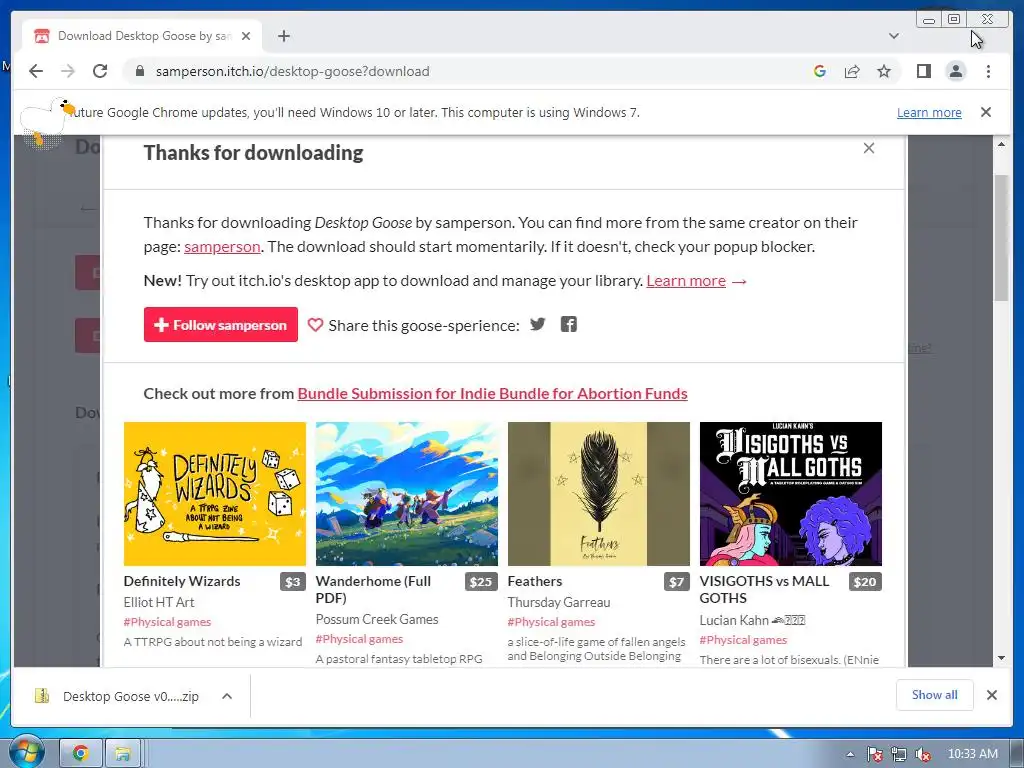
Task: Open the Google search icon in address bar
Action: tap(820, 71)
